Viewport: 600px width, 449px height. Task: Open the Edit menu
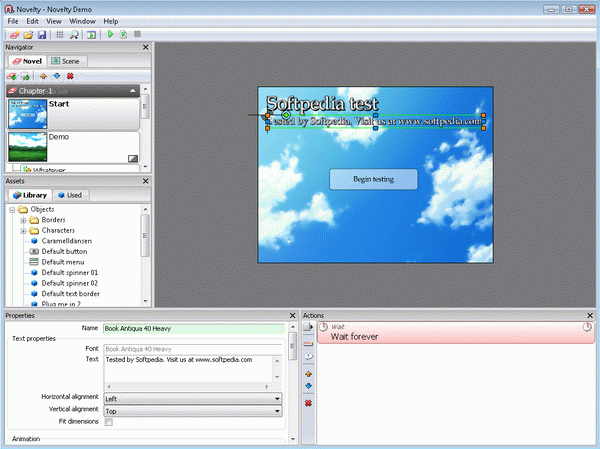pyautogui.click(x=32, y=21)
